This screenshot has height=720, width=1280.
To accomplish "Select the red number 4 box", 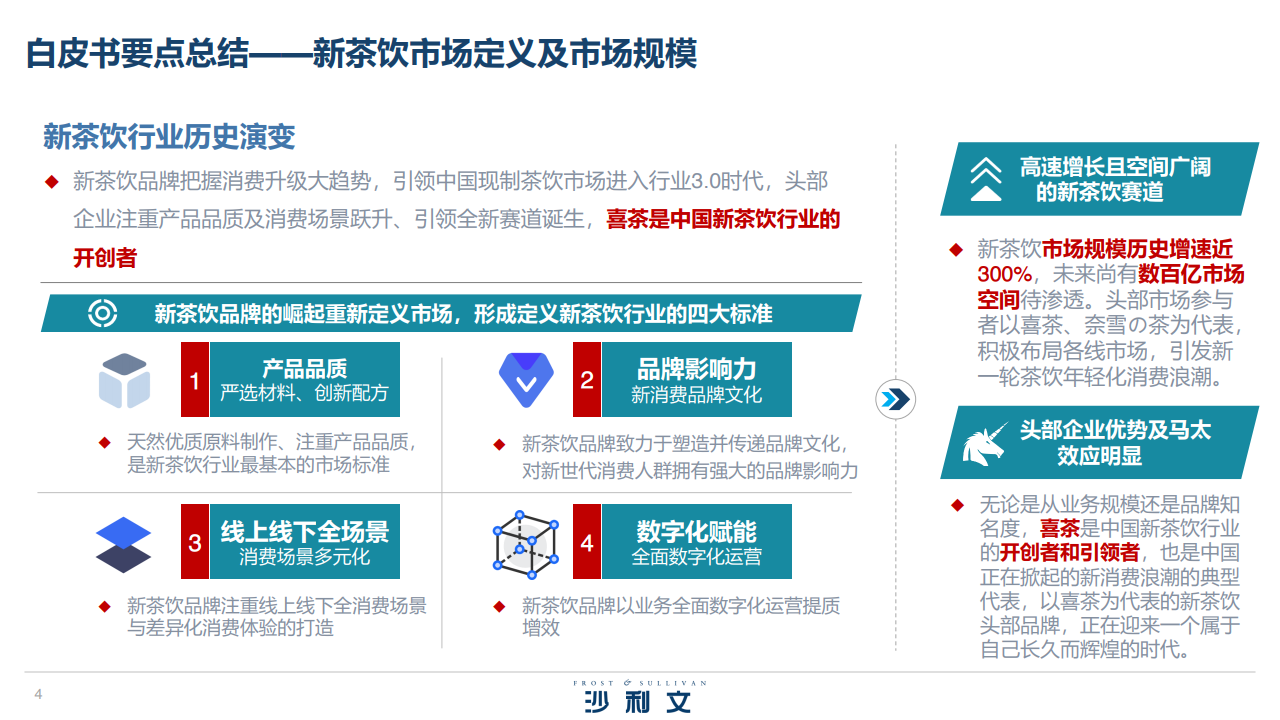I will pyautogui.click(x=587, y=541).
